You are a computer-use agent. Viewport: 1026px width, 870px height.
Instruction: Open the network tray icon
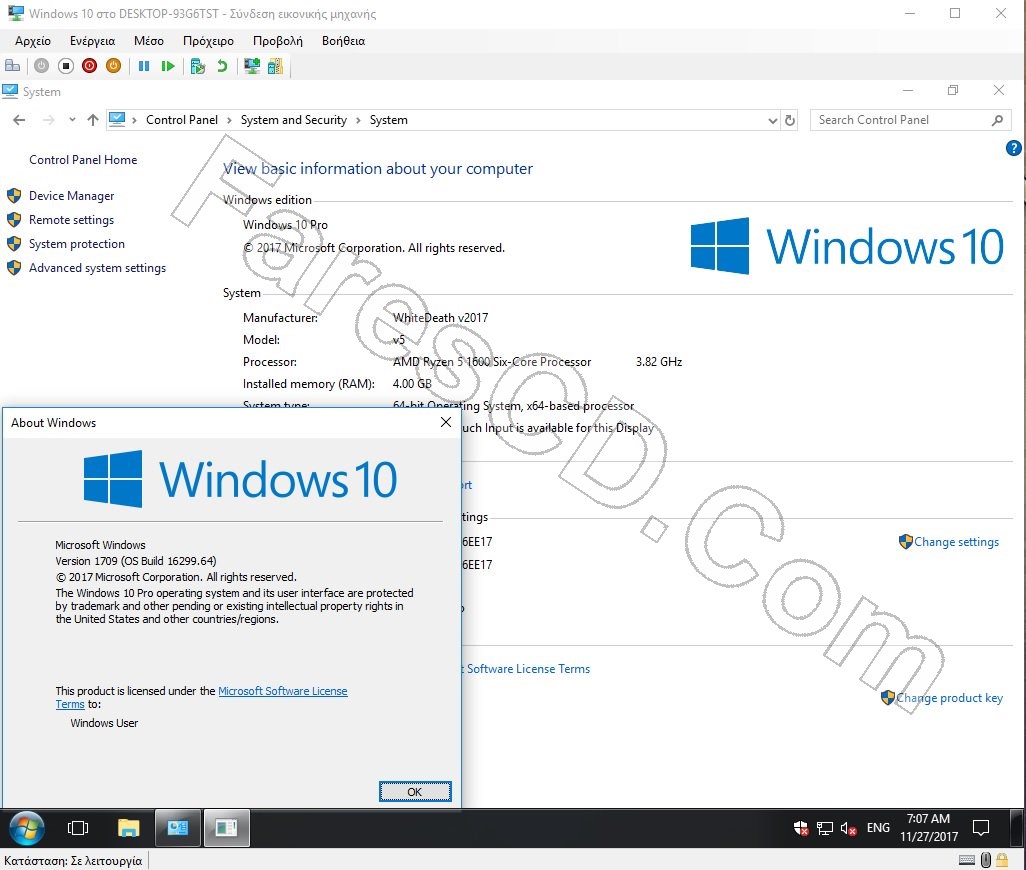pyautogui.click(x=824, y=828)
